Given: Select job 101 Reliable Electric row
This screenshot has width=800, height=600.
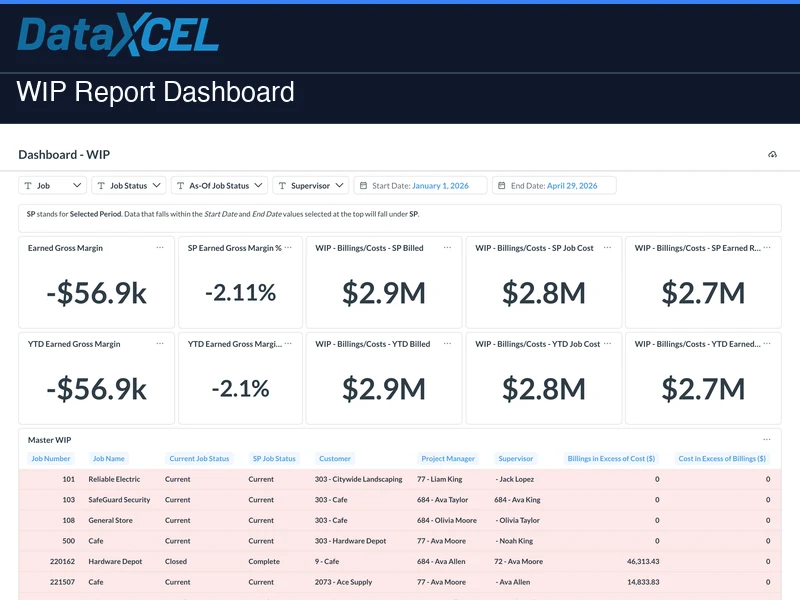Looking at the screenshot, I should click(400, 479).
